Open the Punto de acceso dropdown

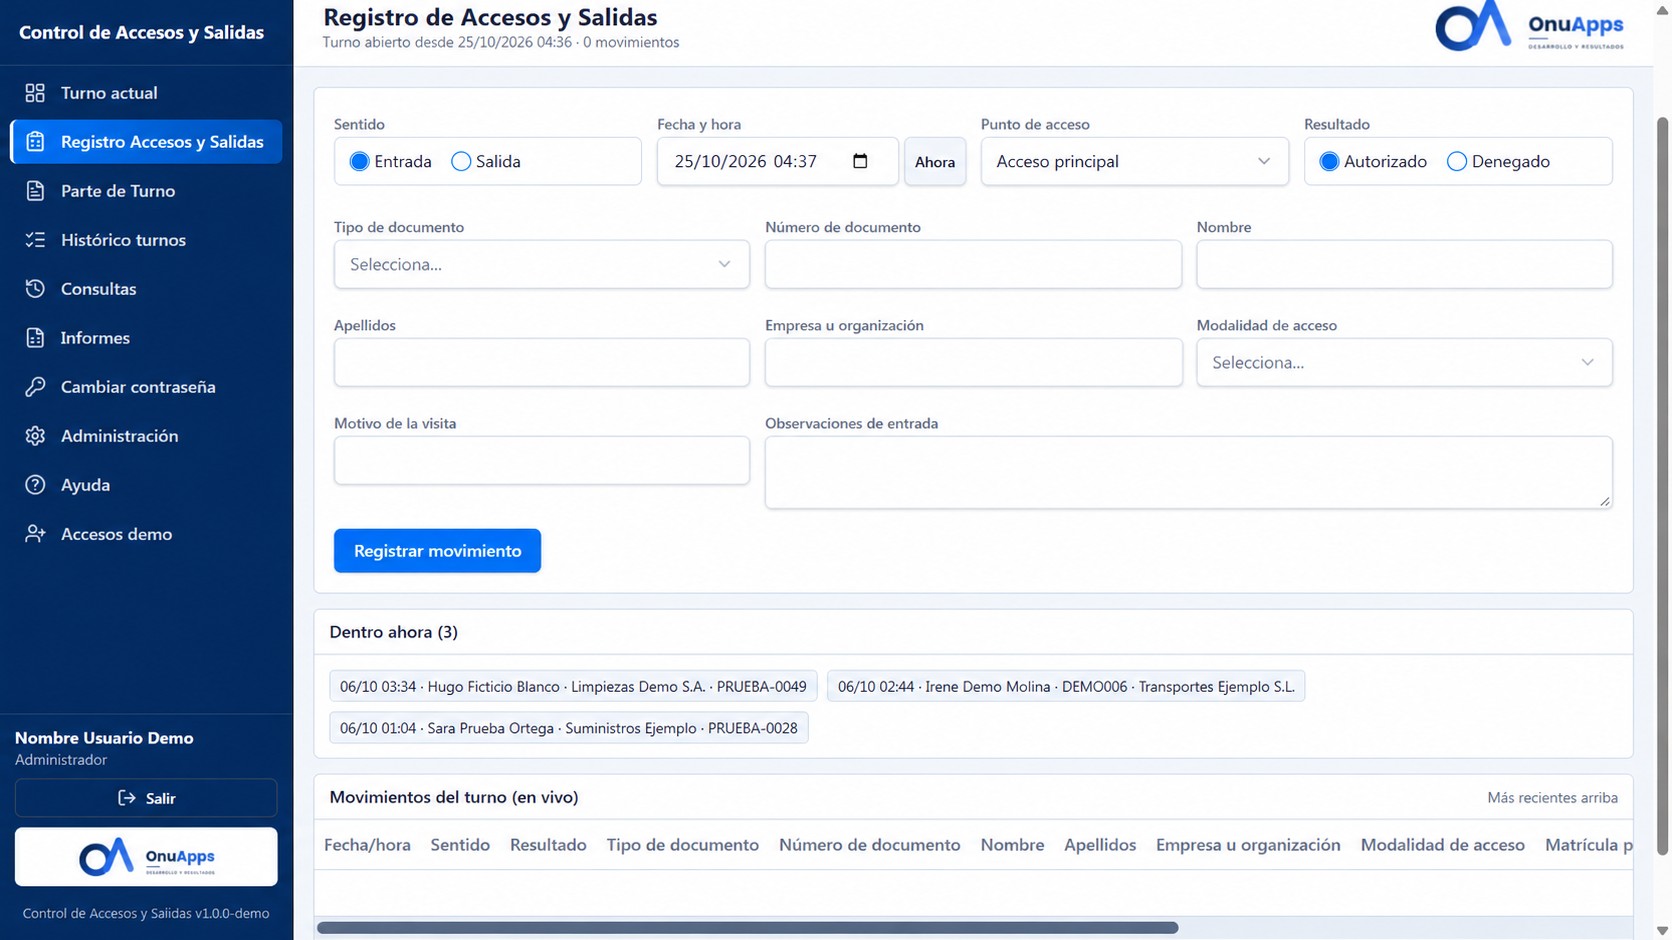tap(1134, 161)
